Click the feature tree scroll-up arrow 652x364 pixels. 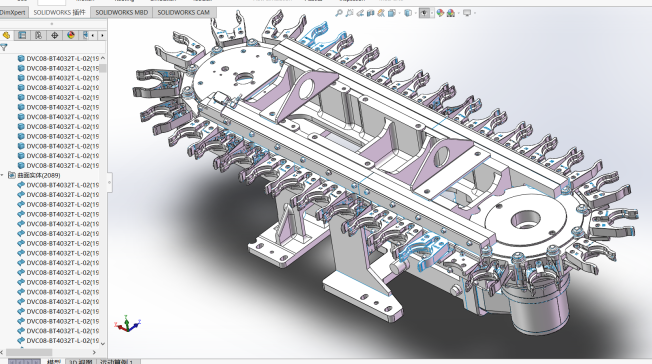pyautogui.click(x=103, y=58)
